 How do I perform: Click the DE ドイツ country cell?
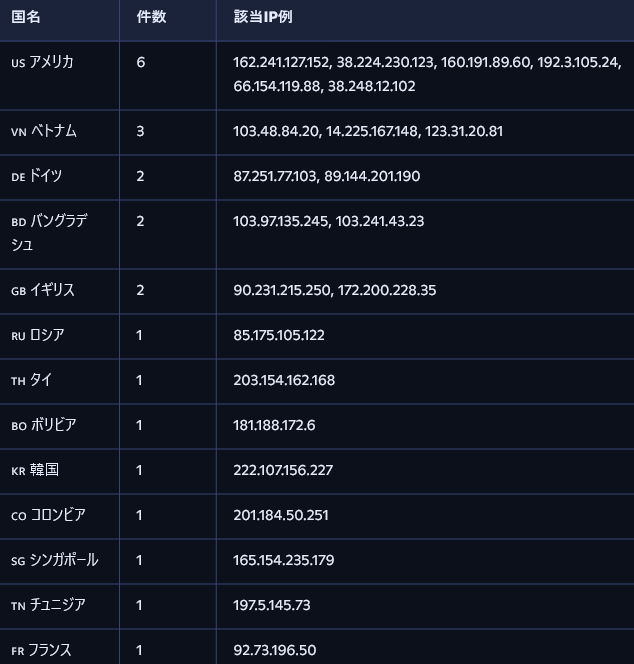click(x=37, y=176)
